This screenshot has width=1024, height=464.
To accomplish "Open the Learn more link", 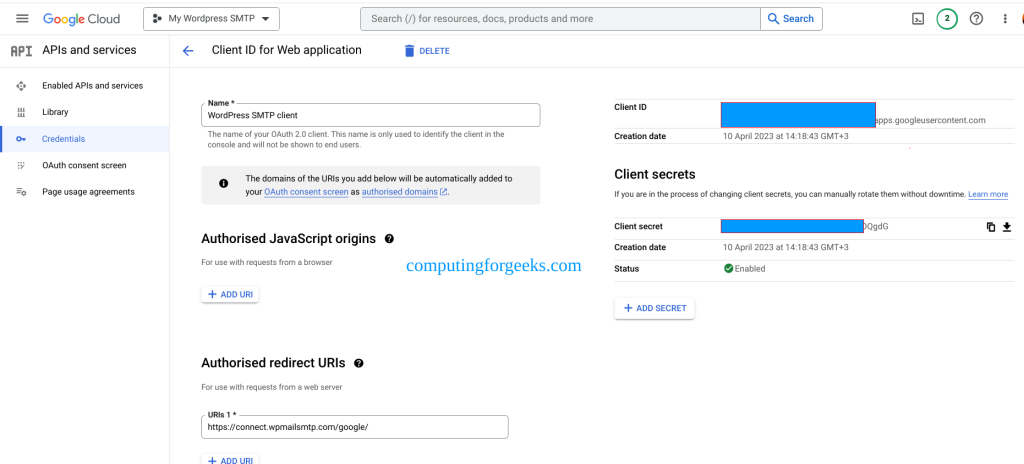I will [x=988, y=194].
